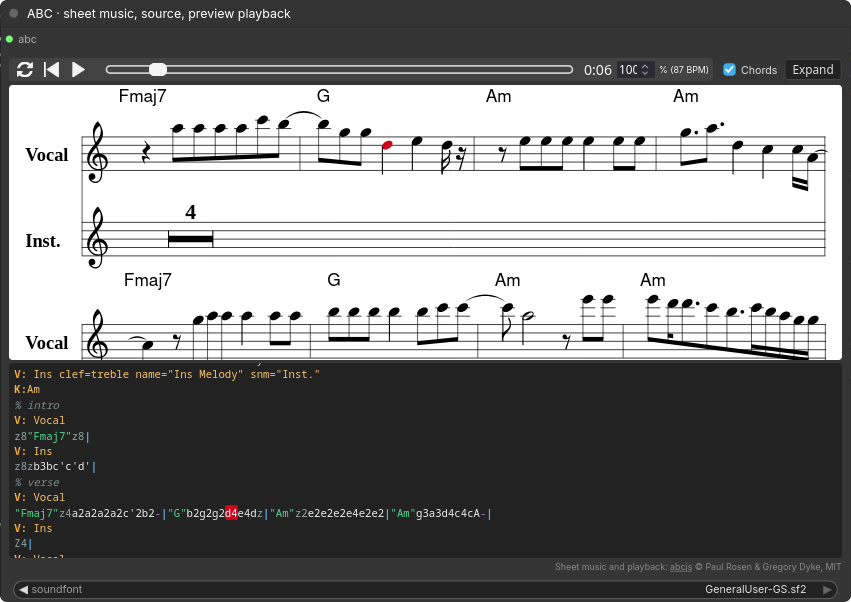
Task: Click the abc tab label
Action: 27,39
